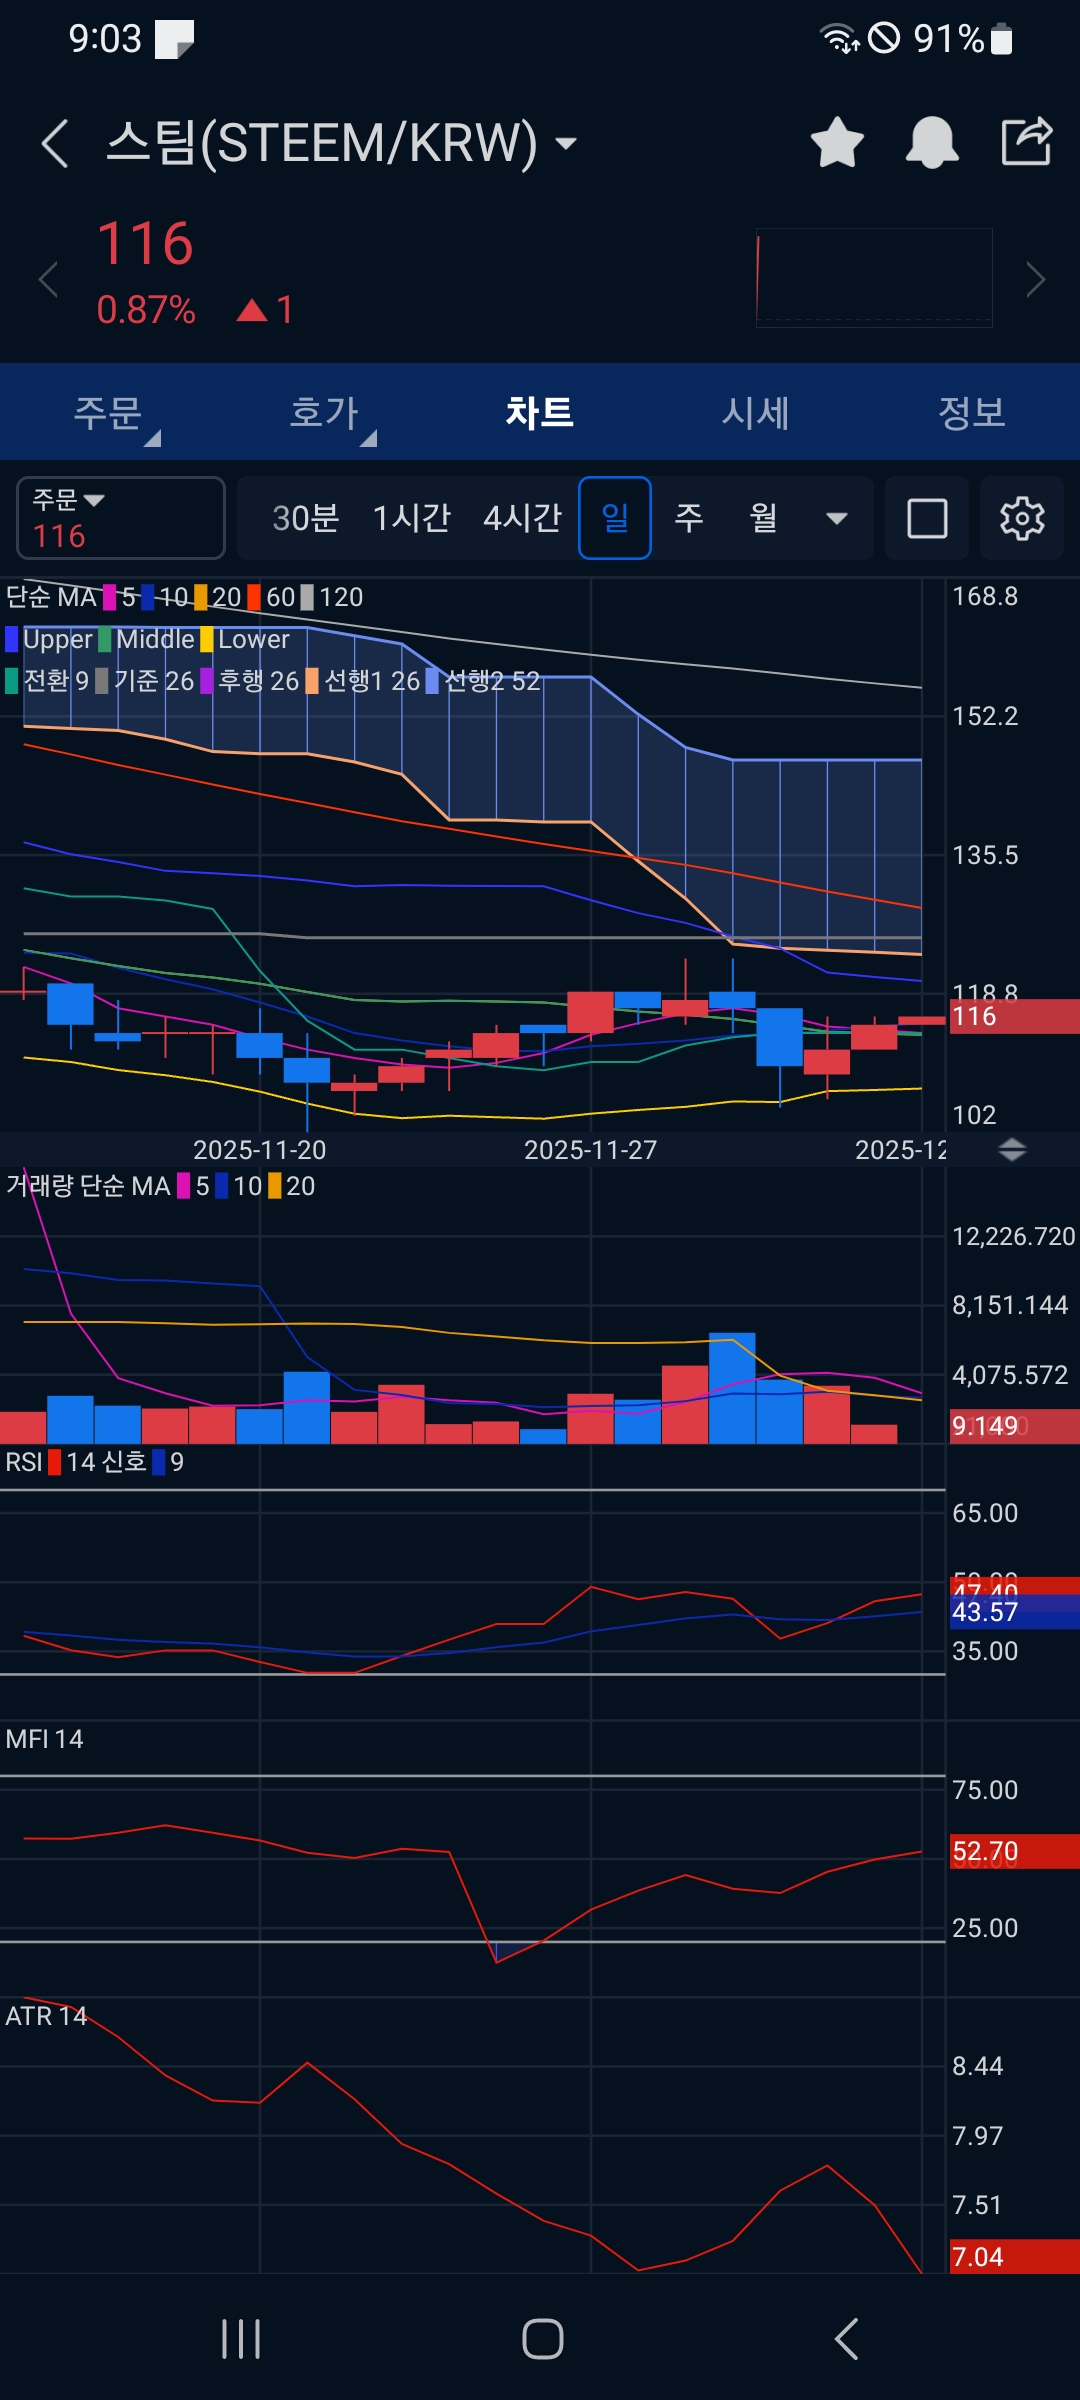The height and width of the screenshot is (2400, 1080).
Task: Tap the 0.87% change percentage
Action: [146, 310]
